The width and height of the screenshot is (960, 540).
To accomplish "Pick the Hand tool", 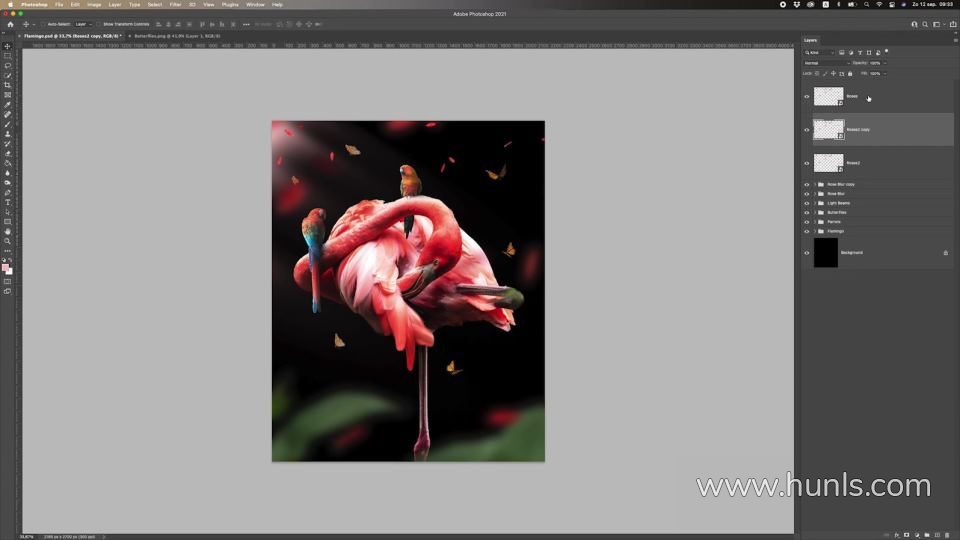I will click(7, 231).
